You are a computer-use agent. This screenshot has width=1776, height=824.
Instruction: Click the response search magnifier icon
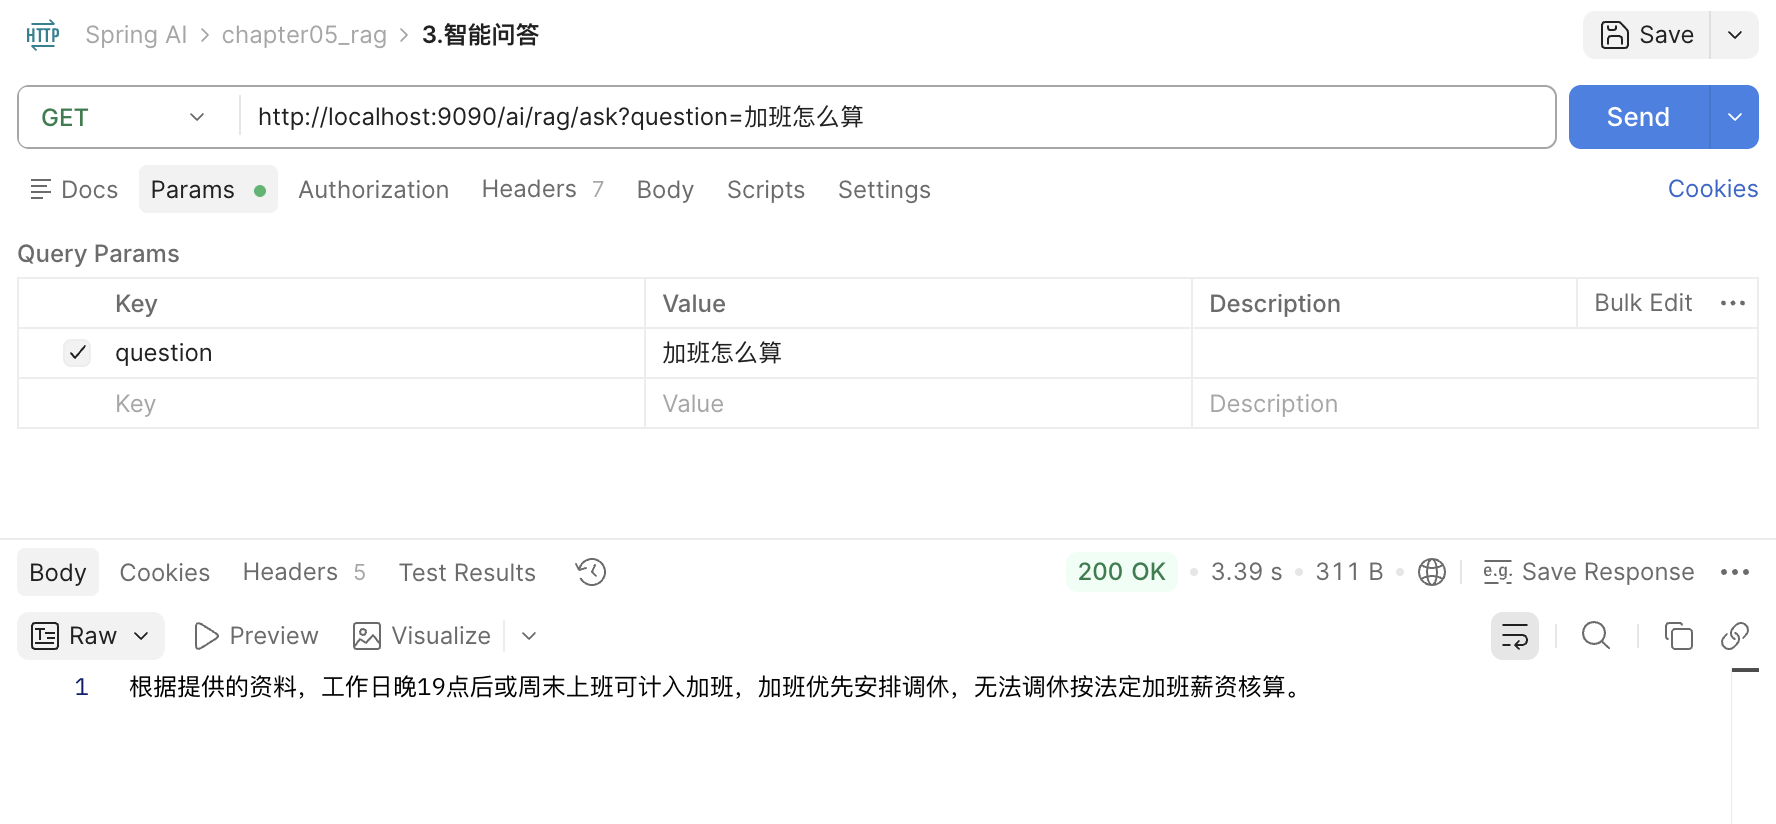(1596, 636)
